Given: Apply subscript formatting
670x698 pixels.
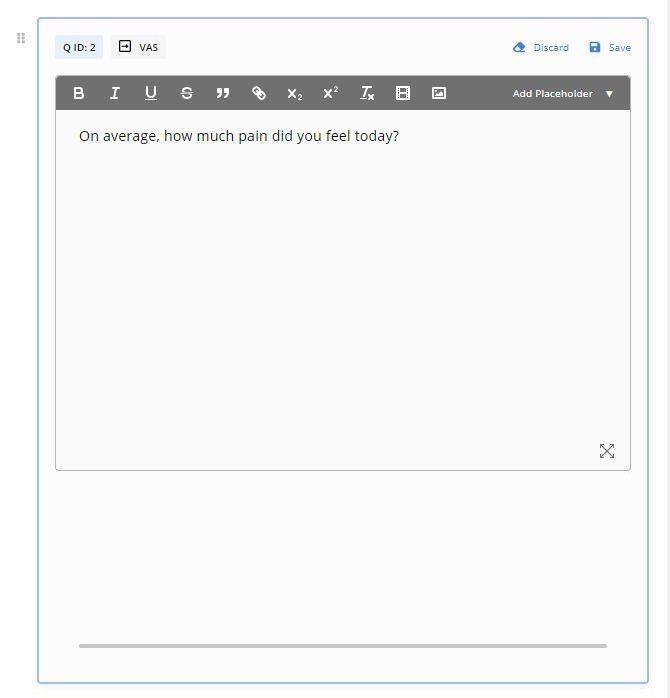Looking at the screenshot, I should click(x=295, y=93).
